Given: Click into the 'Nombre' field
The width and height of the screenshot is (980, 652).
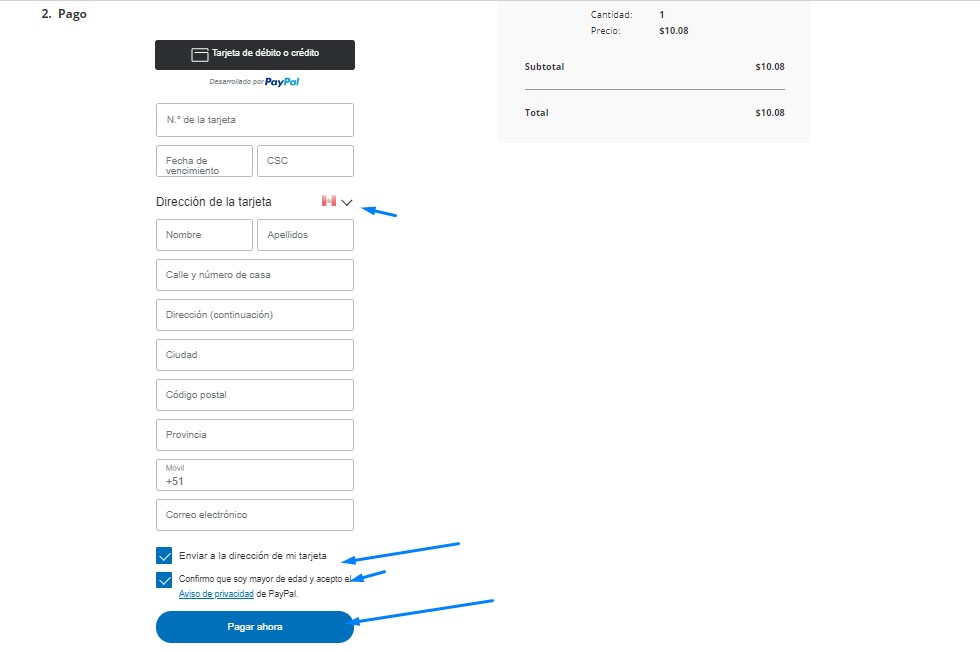Looking at the screenshot, I should (204, 235).
